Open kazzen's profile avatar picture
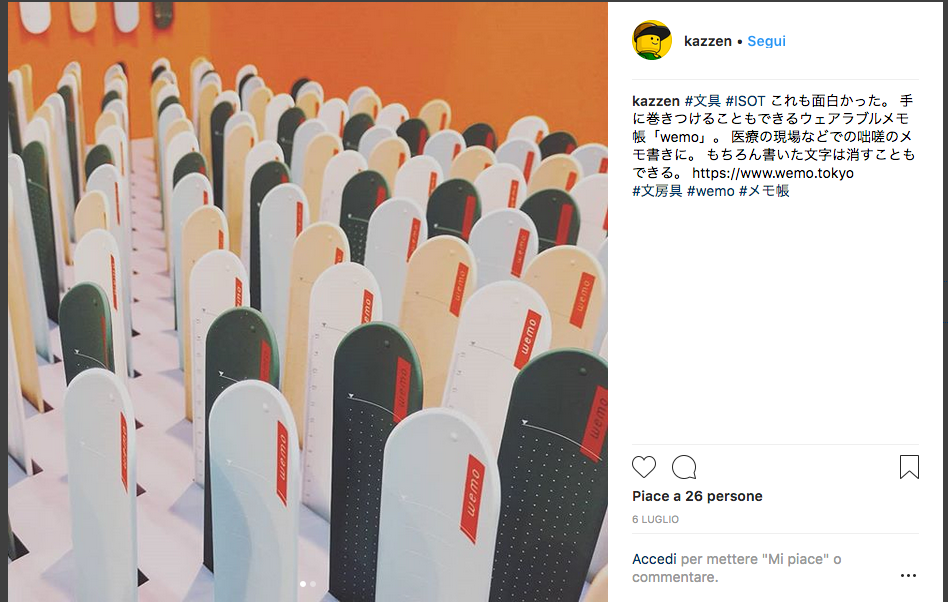The image size is (948, 602). coord(652,40)
